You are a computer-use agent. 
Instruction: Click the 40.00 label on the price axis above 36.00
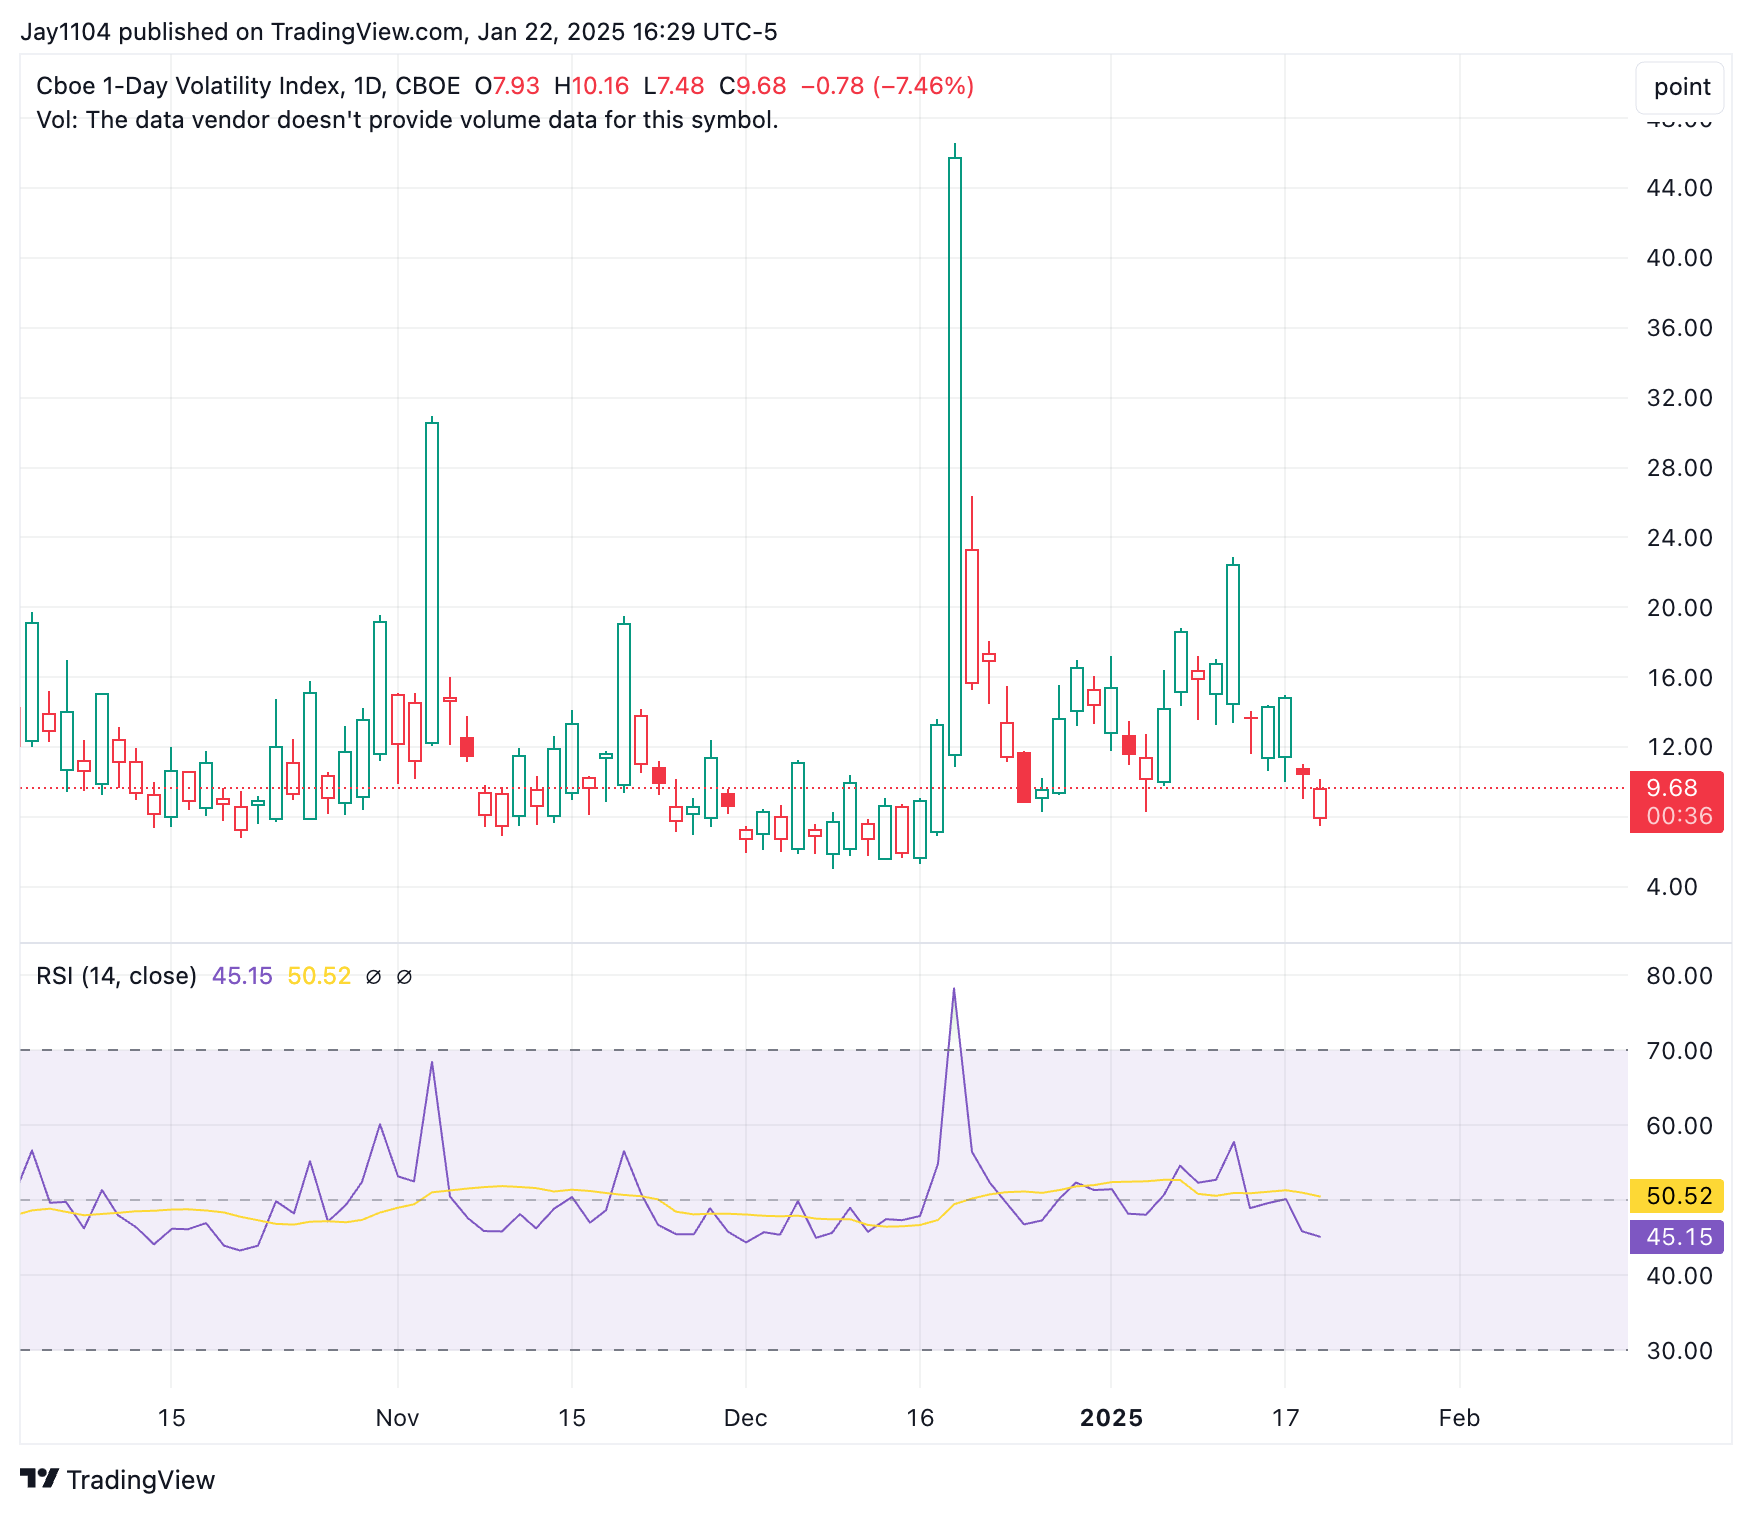pyautogui.click(x=1679, y=258)
